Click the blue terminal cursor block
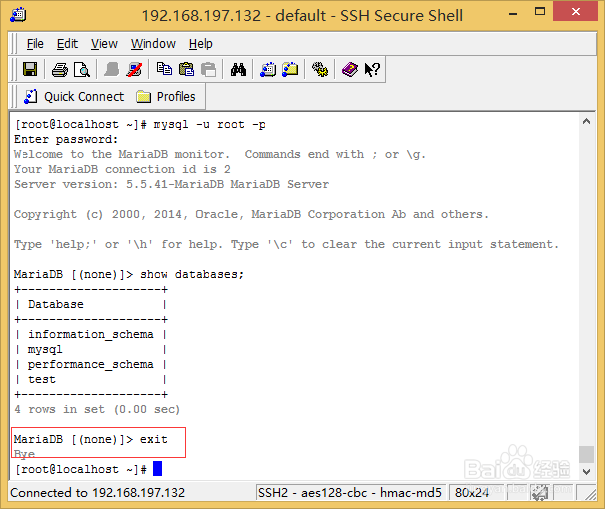This screenshot has width=605, height=509. (157, 469)
